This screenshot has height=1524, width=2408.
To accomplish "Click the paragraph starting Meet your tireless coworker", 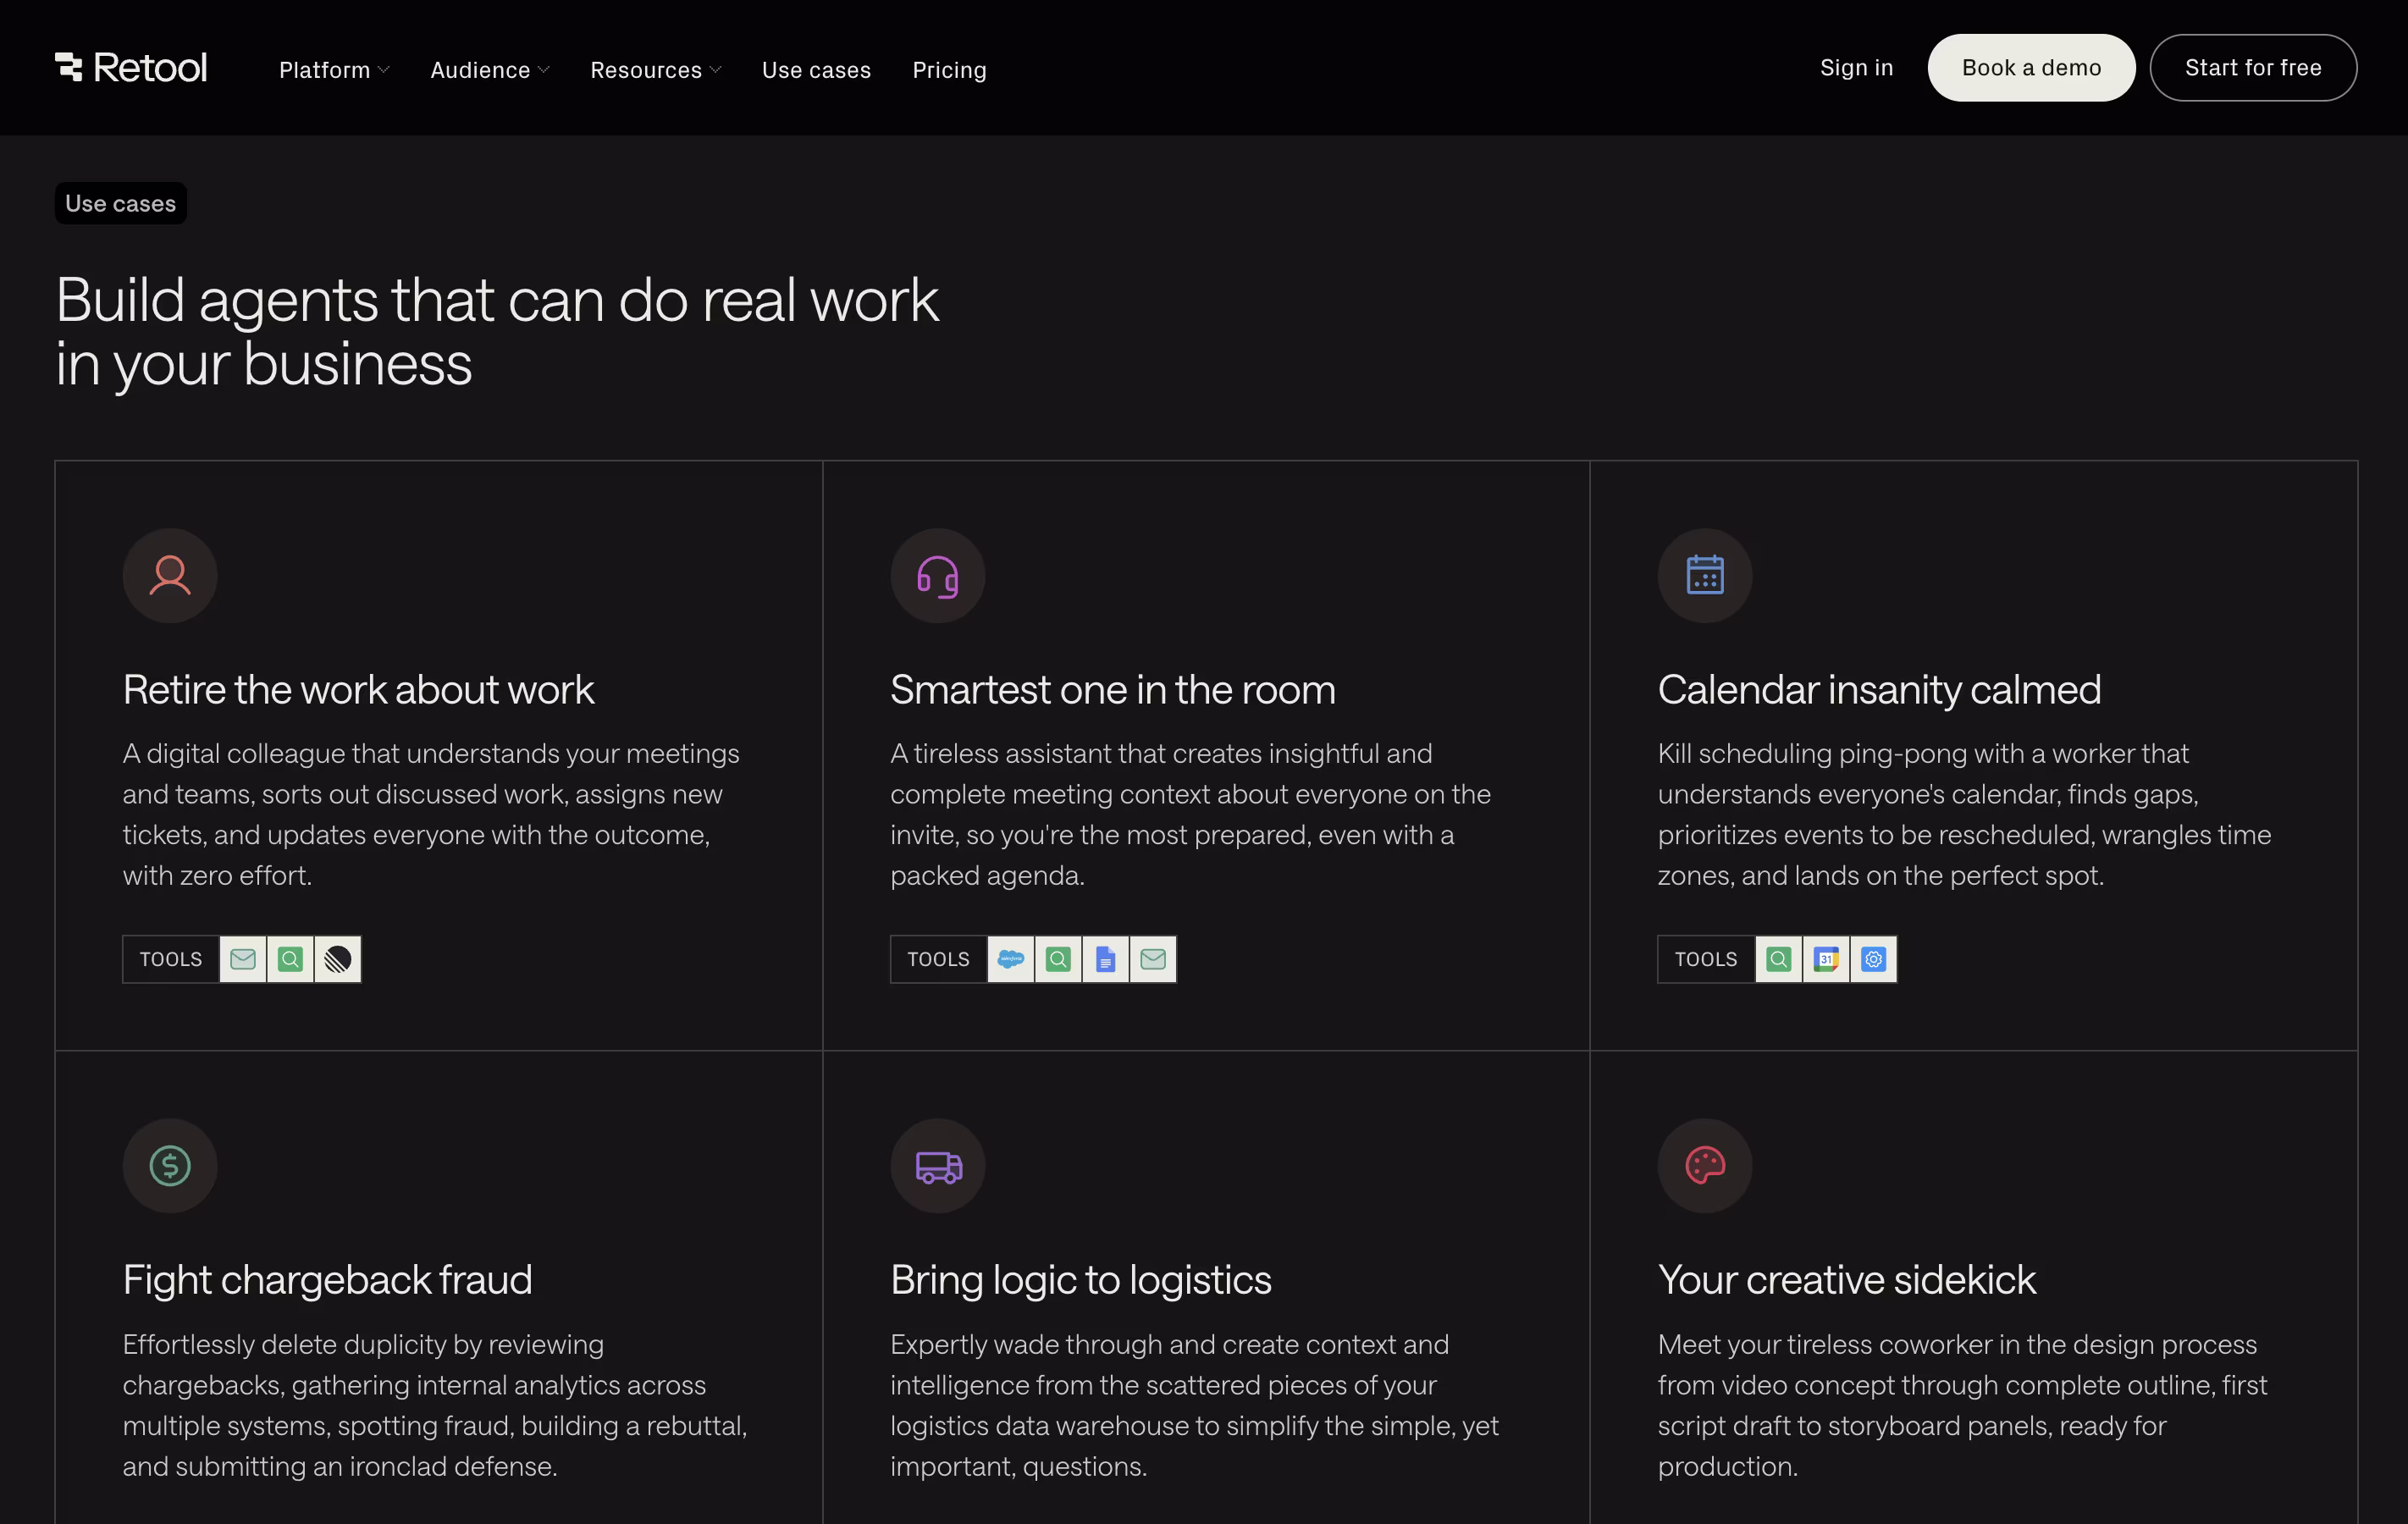I will click(x=1963, y=1405).
